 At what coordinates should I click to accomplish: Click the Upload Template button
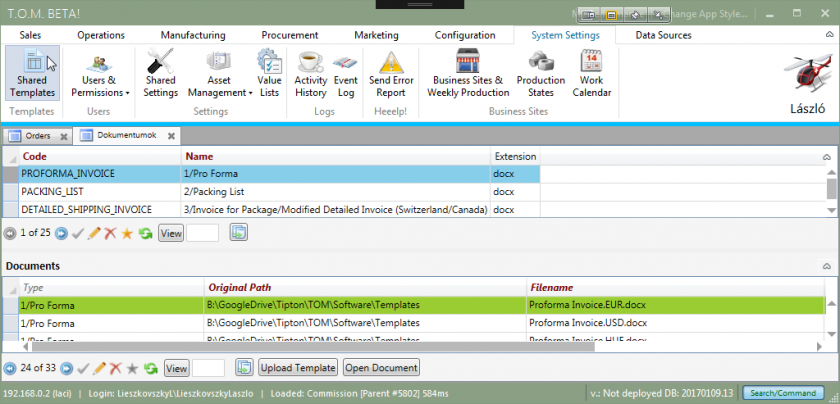coord(297,368)
